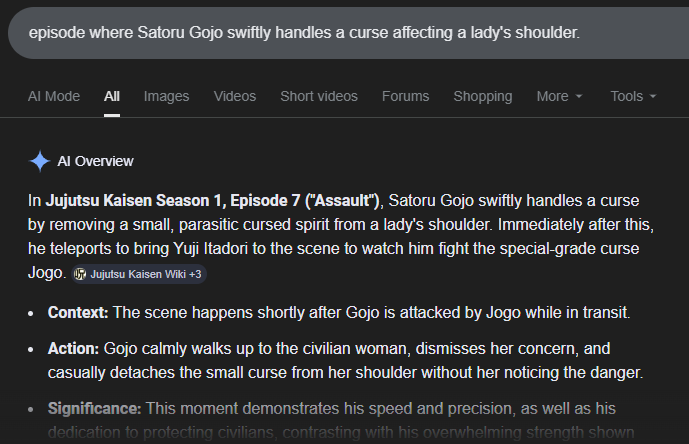Switch to AI Mode tab
The height and width of the screenshot is (444, 689).
pyautogui.click(x=54, y=97)
